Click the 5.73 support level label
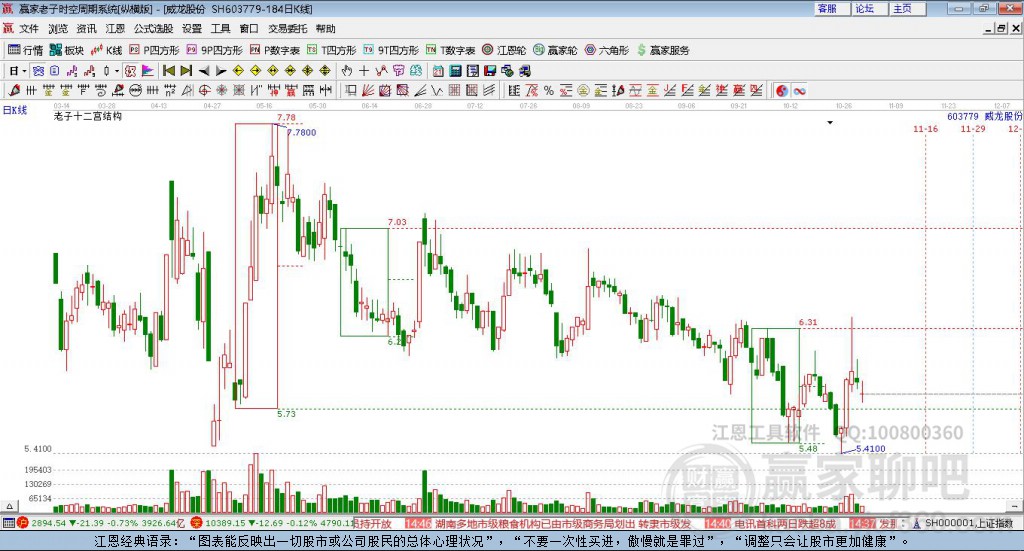This screenshot has width=1024, height=551. click(x=286, y=413)
